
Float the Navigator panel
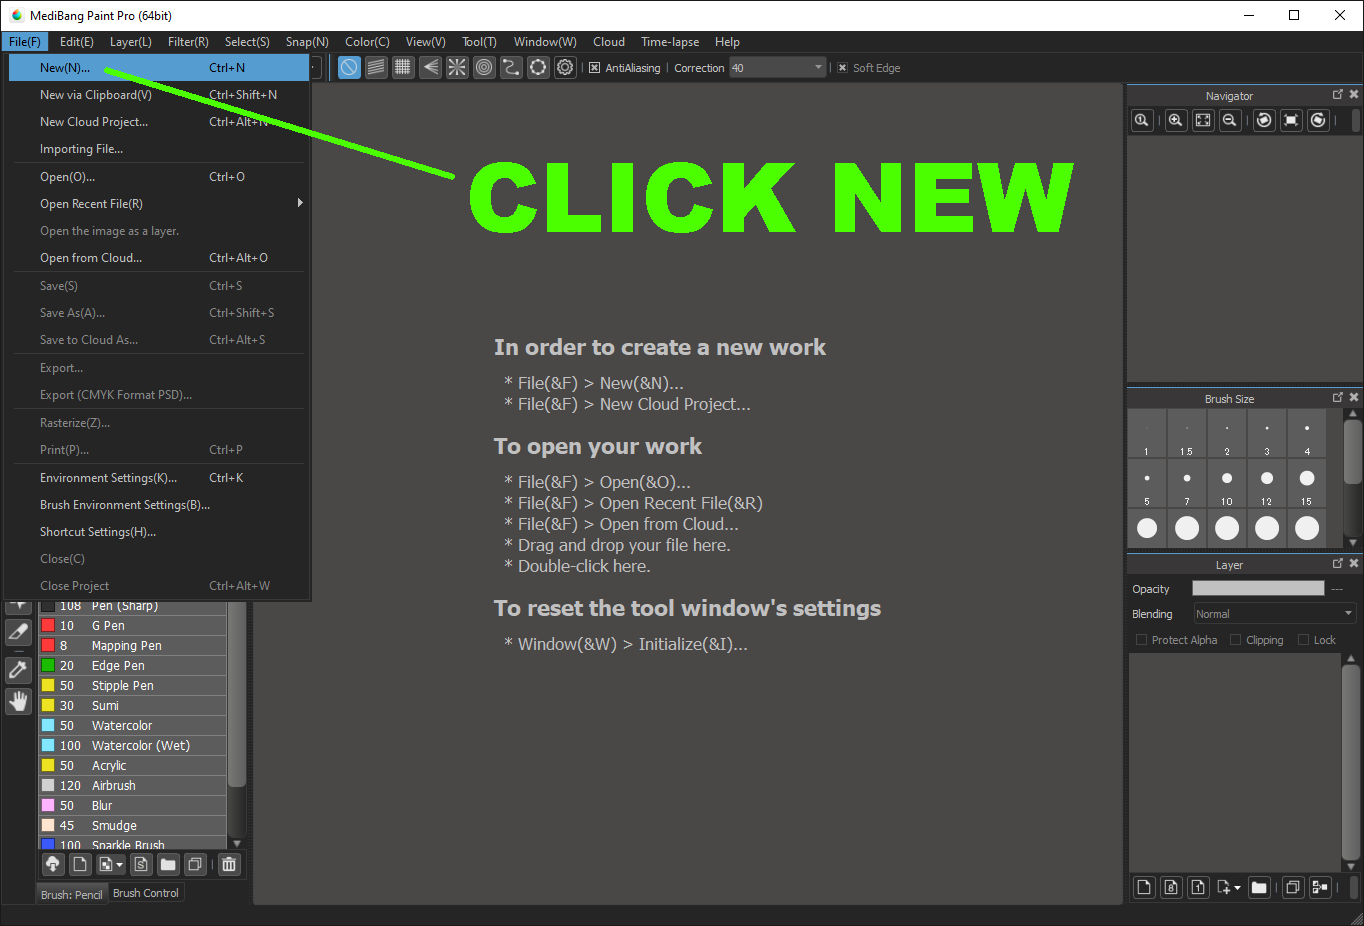(1338, 94)
